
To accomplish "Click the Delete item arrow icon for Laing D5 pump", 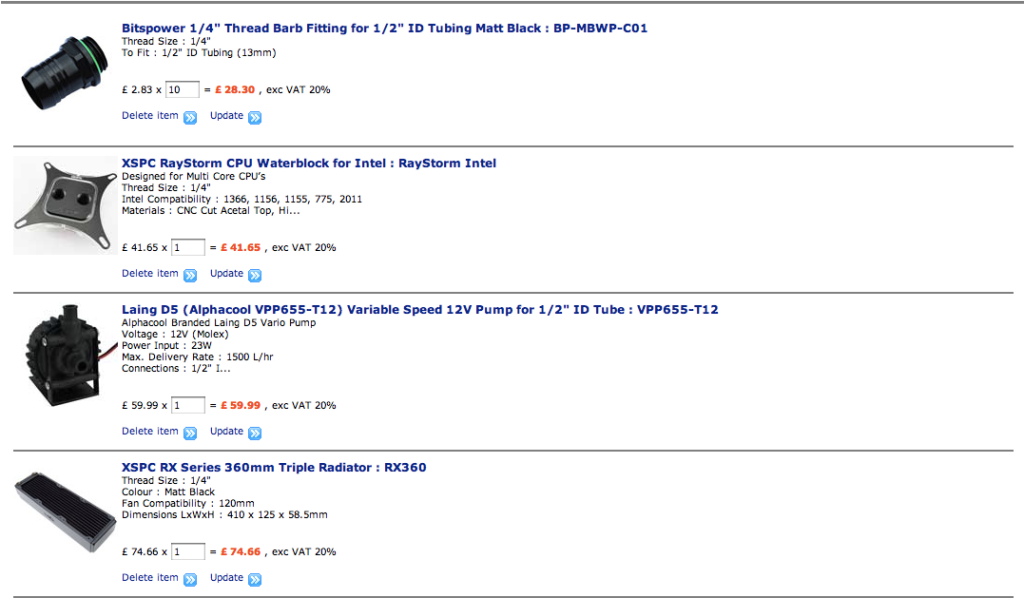I will (190, 433).
